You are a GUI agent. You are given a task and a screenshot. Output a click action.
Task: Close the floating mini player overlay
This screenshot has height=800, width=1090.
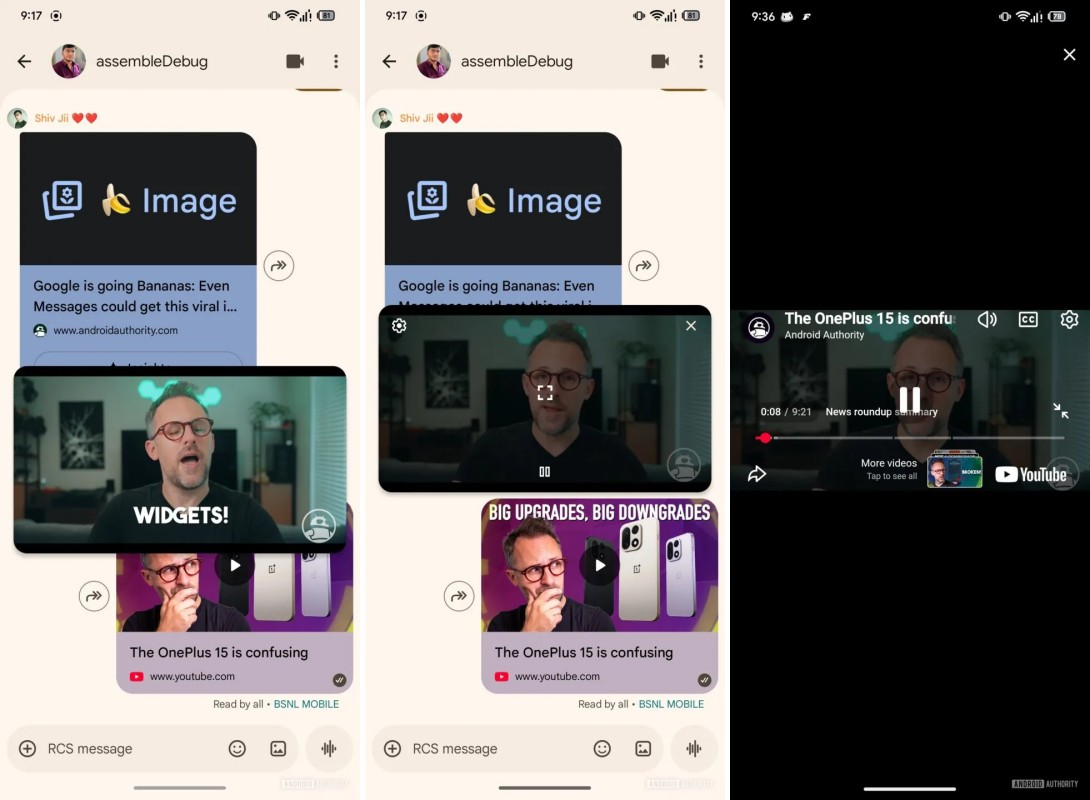(x=690, y=326)
